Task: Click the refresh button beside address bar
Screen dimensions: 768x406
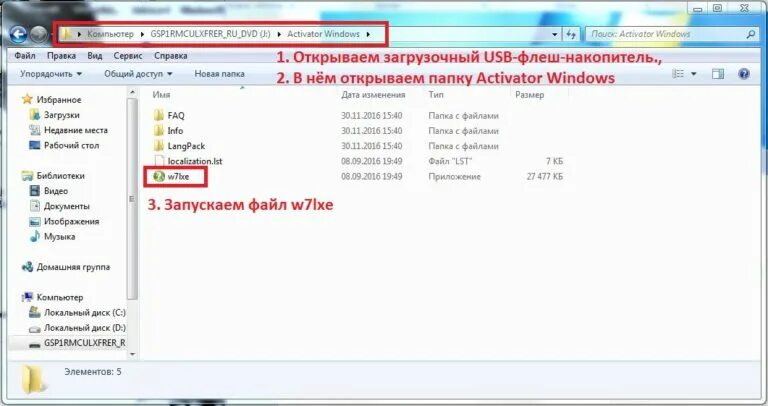Action: pyautogui.click(x=571, y=34)
